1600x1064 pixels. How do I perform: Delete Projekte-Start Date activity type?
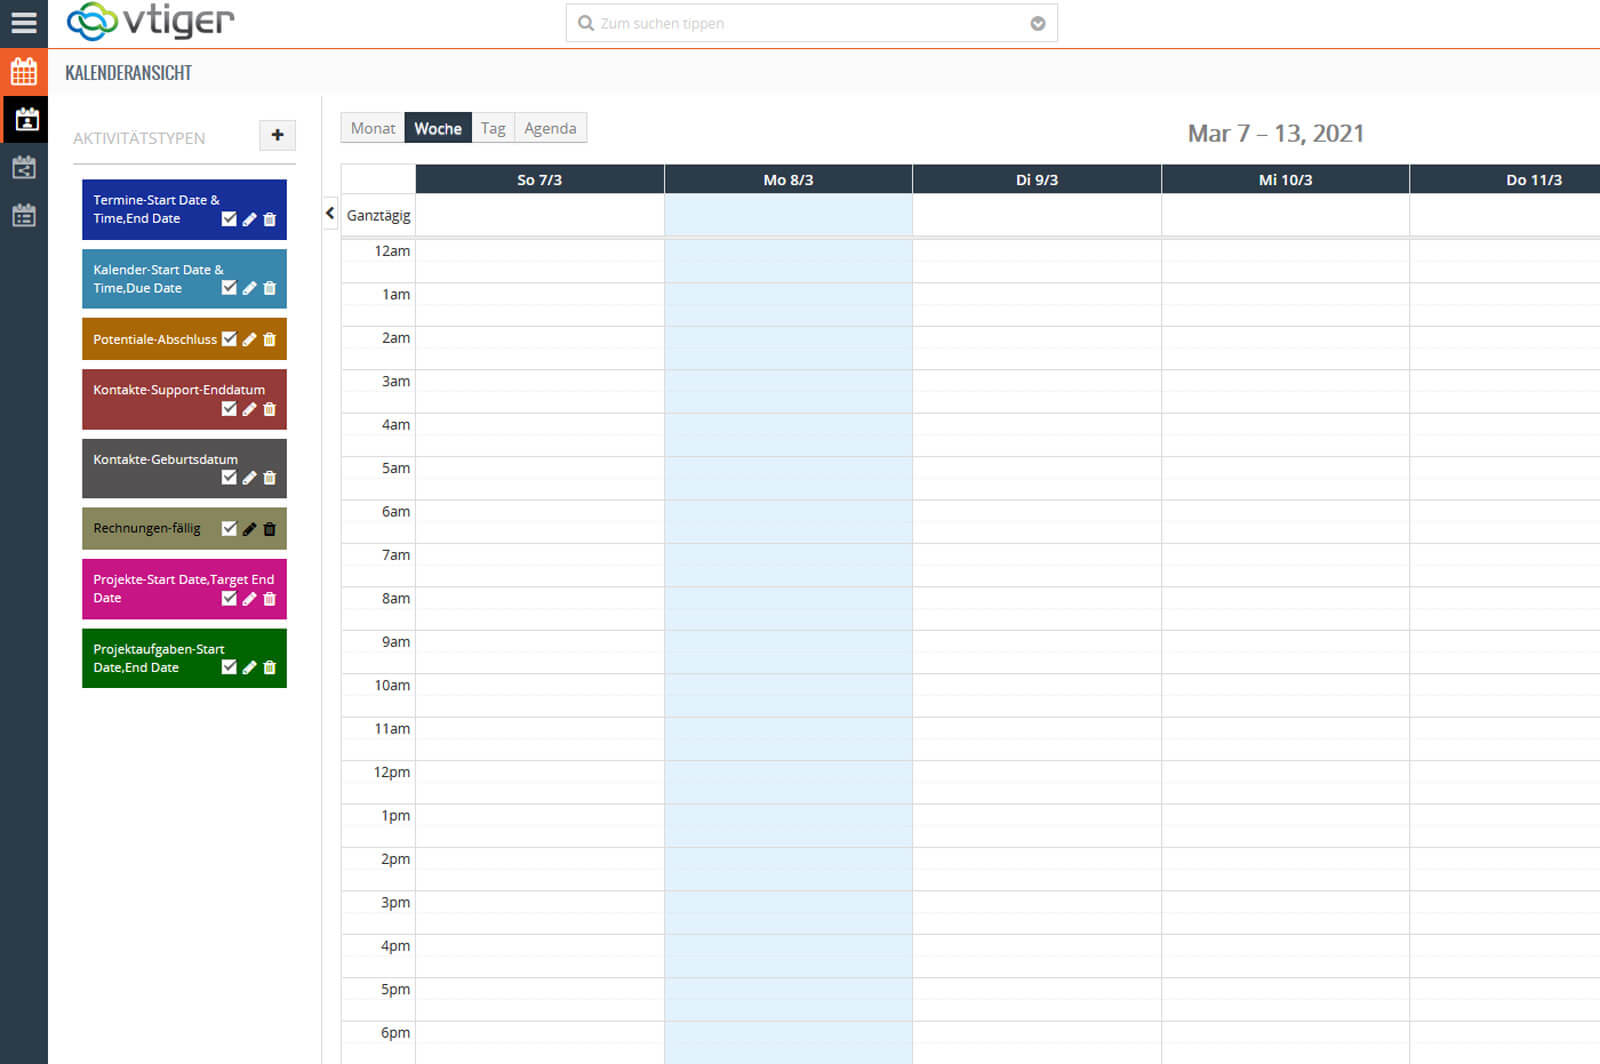click(269, 599)
